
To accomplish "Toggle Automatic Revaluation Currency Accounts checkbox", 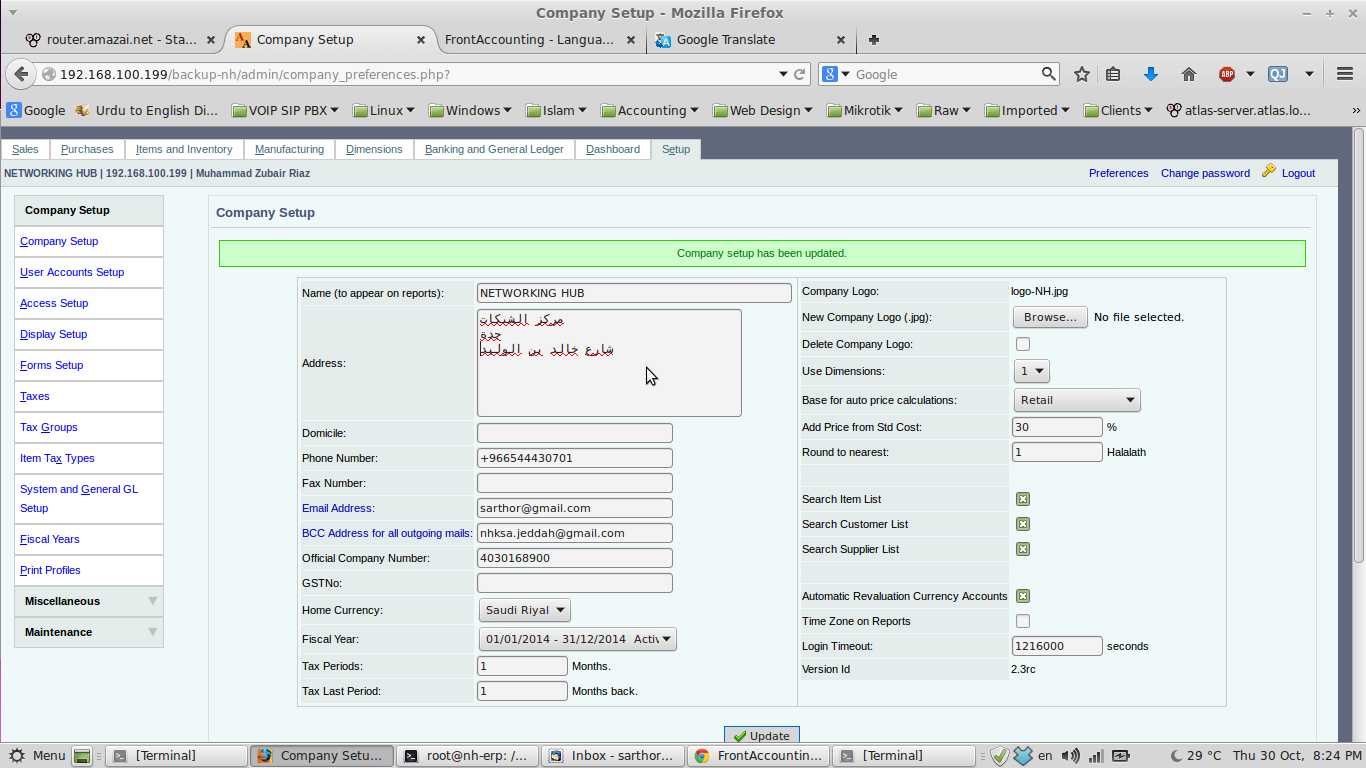I will coord(1023,596).
